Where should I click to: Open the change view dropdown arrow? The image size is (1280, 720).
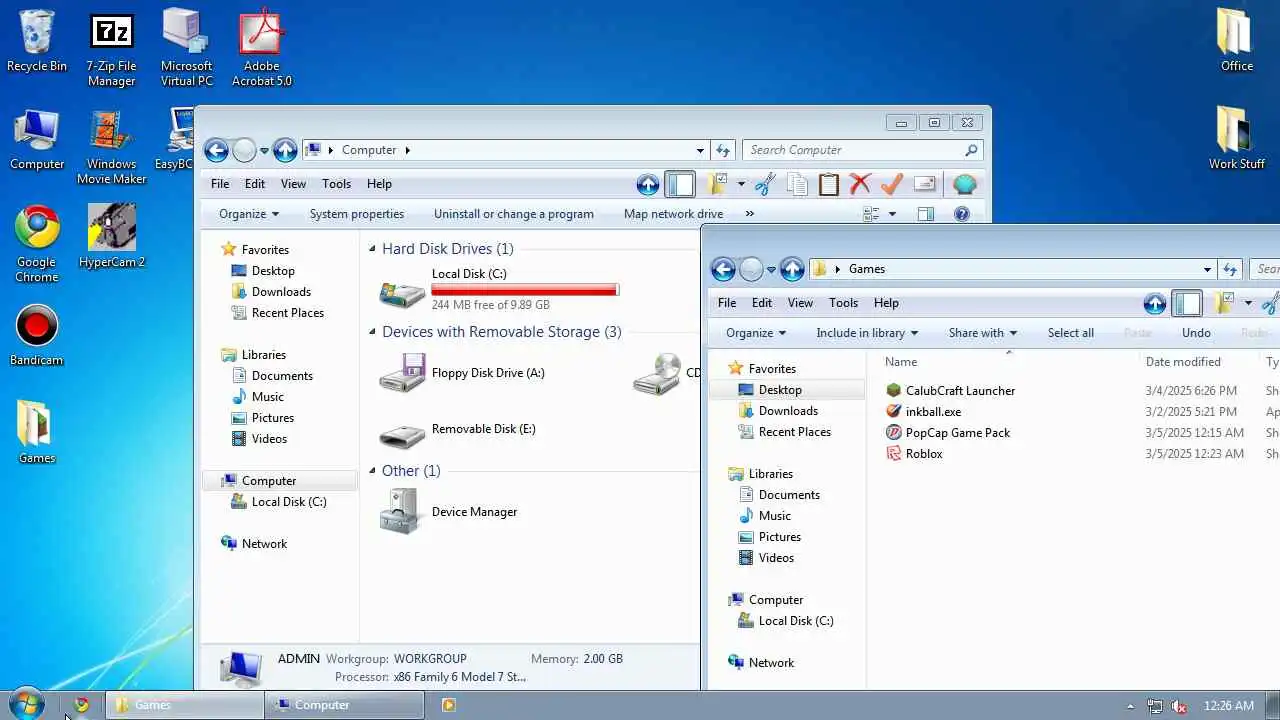click(x=892, y=214)
